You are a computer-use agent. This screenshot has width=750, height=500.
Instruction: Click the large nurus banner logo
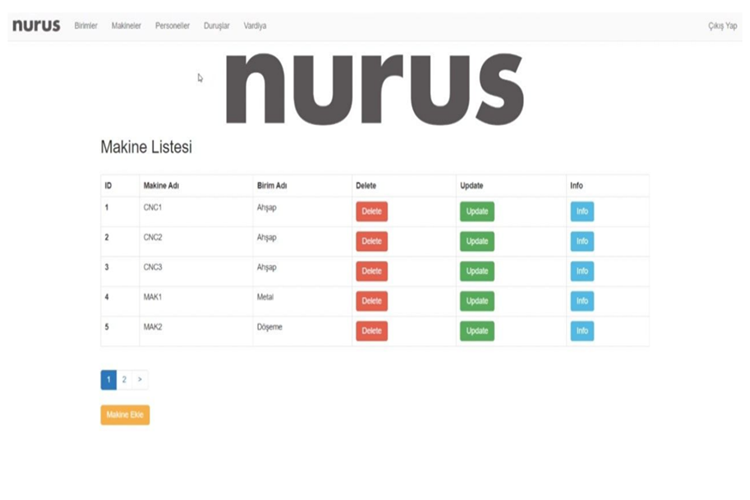tap(375, 89)
